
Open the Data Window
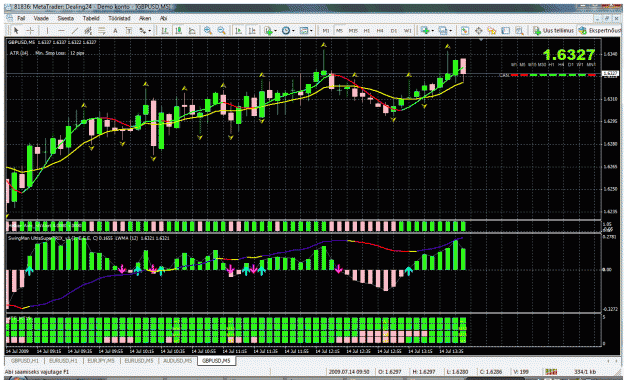coord(478,31)
